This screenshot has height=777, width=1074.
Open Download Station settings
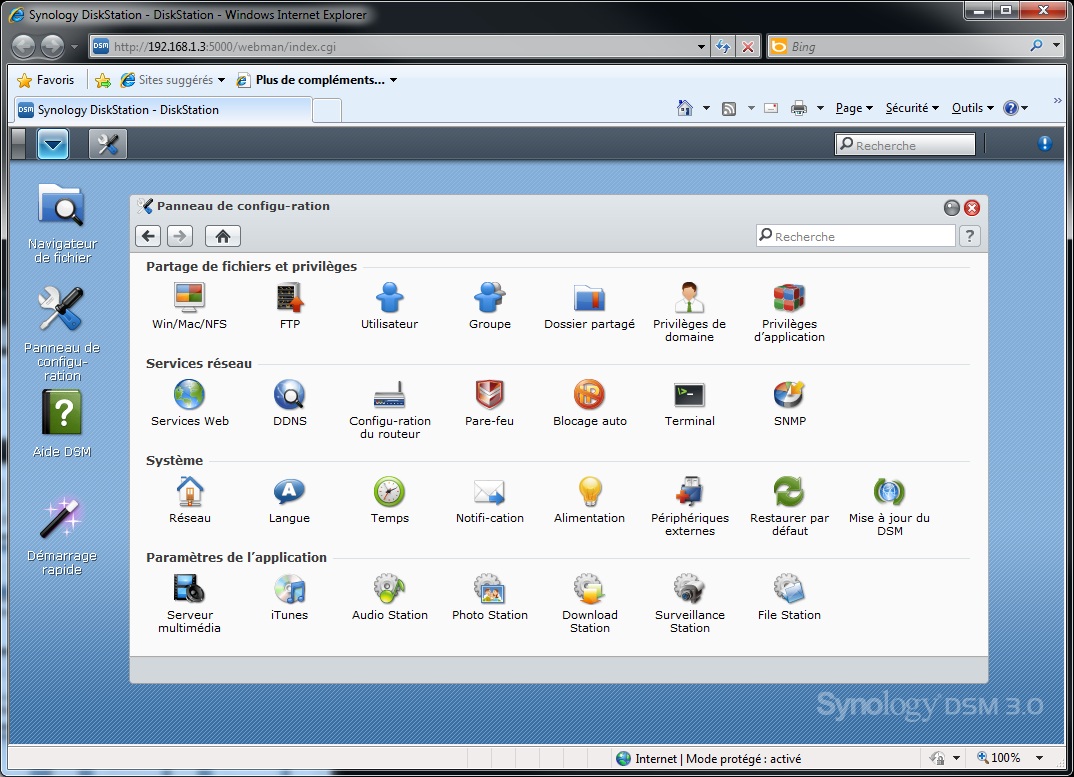(x=590, y=603)
